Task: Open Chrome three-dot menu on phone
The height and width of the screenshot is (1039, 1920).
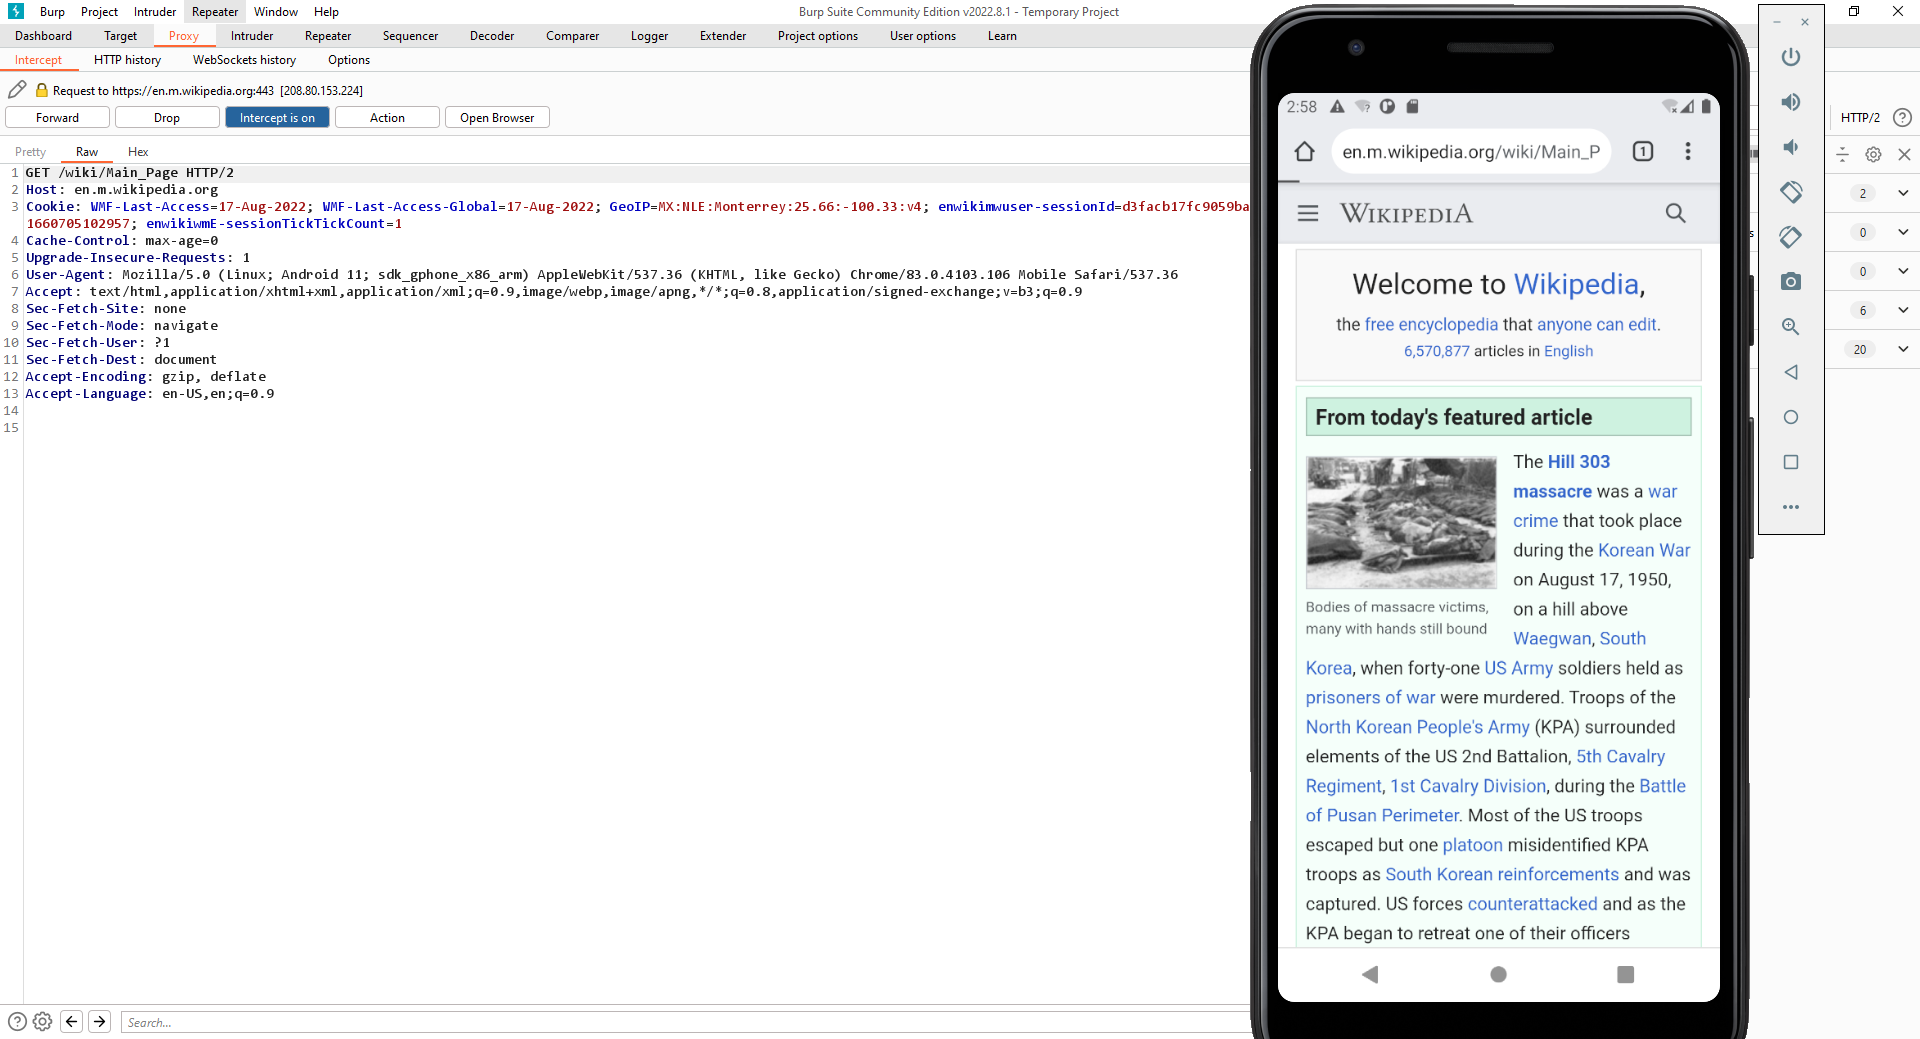Action: [1688, 151]
